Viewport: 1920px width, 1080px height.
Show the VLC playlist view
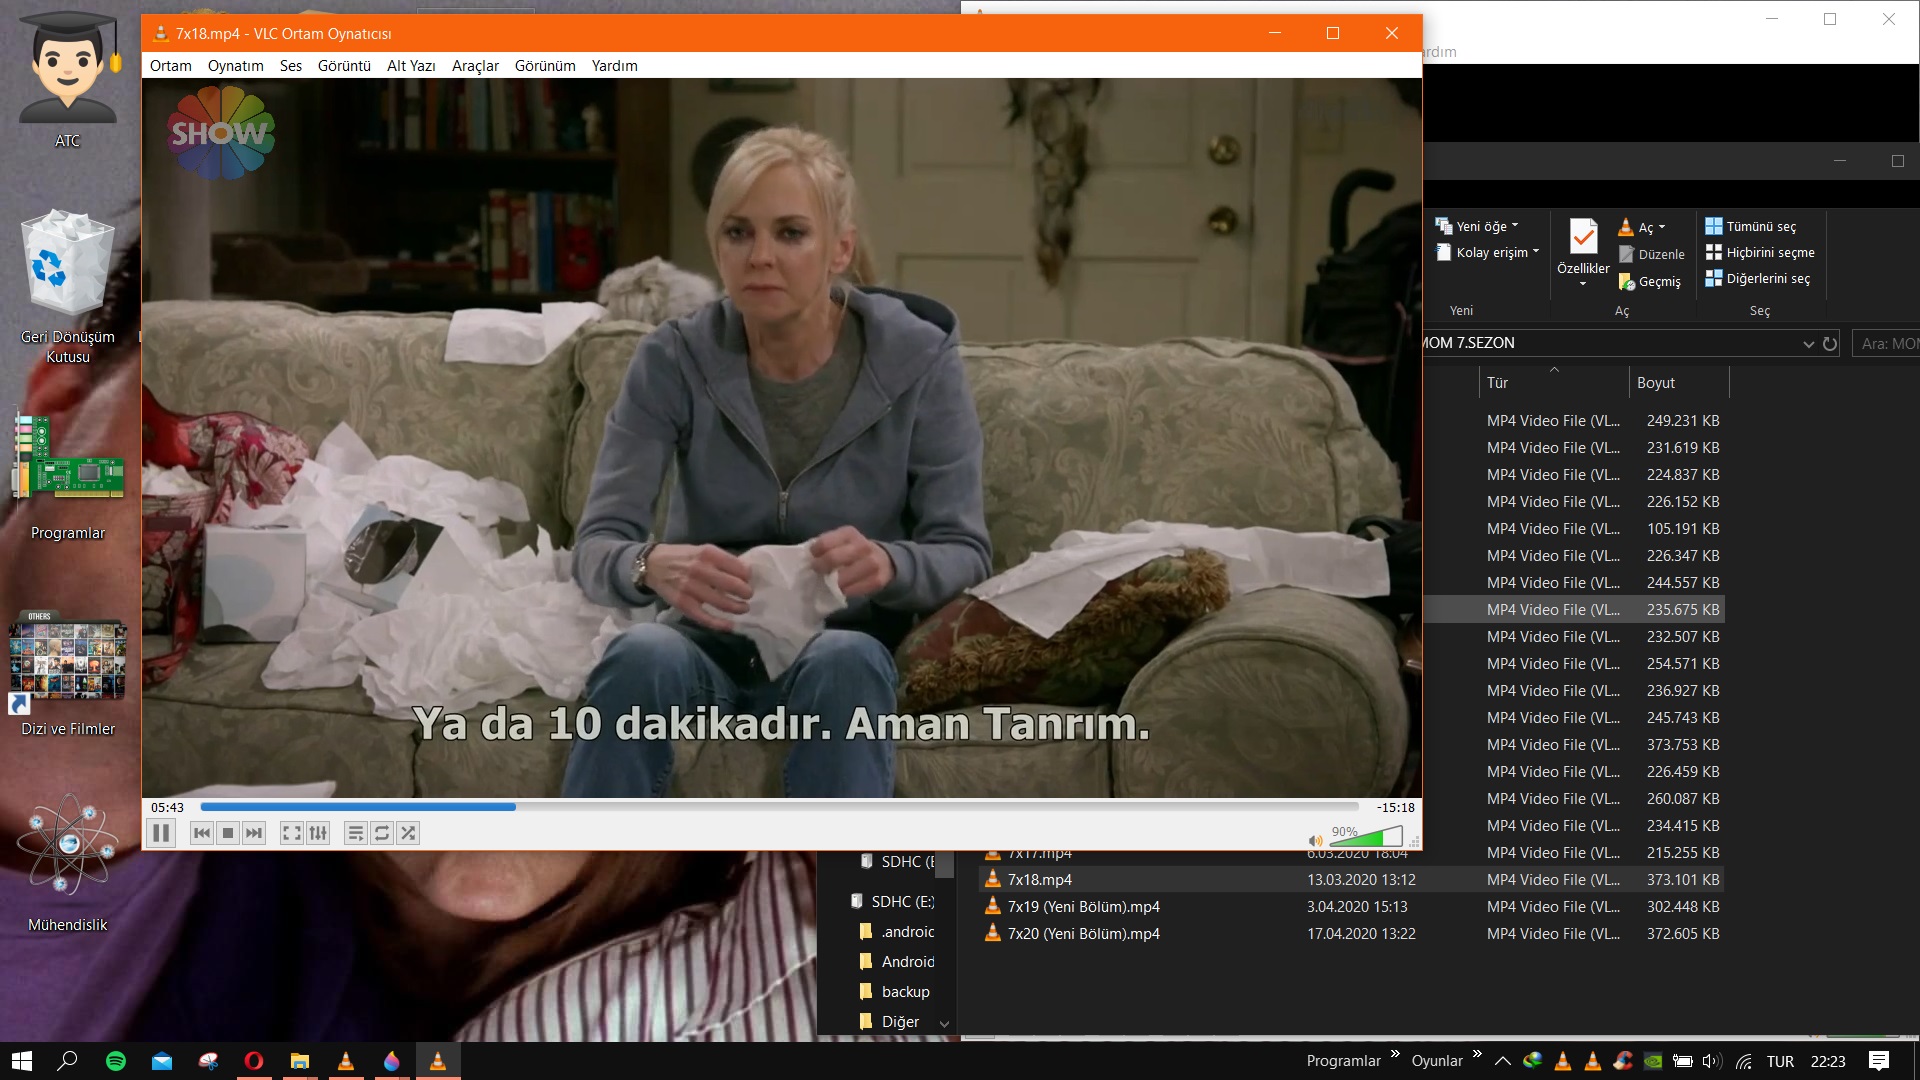click(355, 833)
